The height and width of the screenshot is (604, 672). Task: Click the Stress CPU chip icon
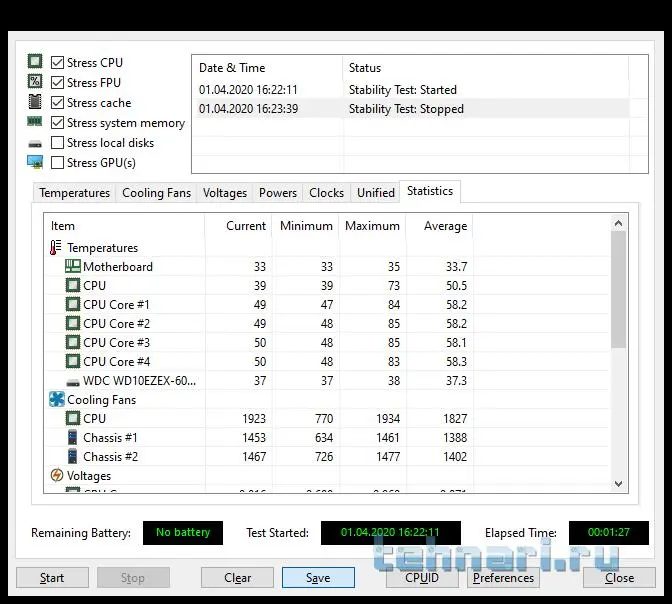pos(35,61)
